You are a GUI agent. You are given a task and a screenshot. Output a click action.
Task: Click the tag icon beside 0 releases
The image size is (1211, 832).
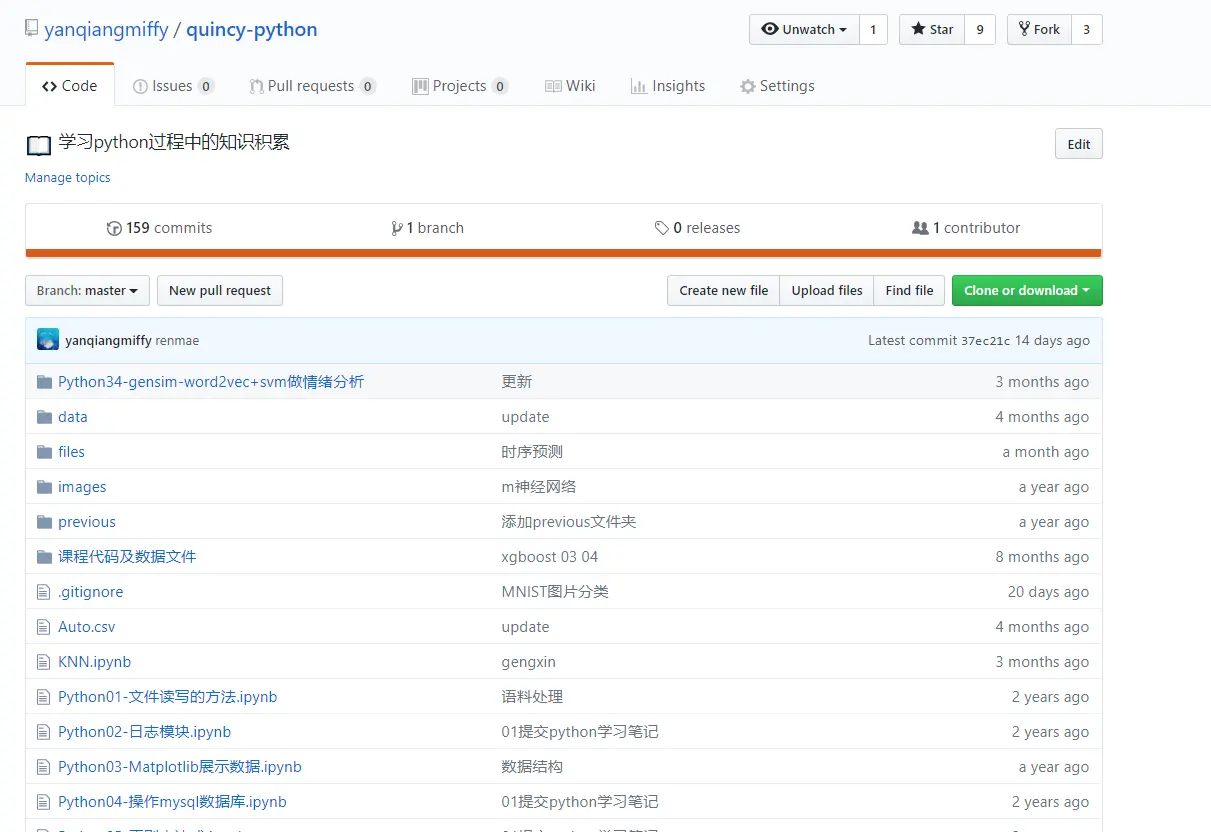click(661, 228)
